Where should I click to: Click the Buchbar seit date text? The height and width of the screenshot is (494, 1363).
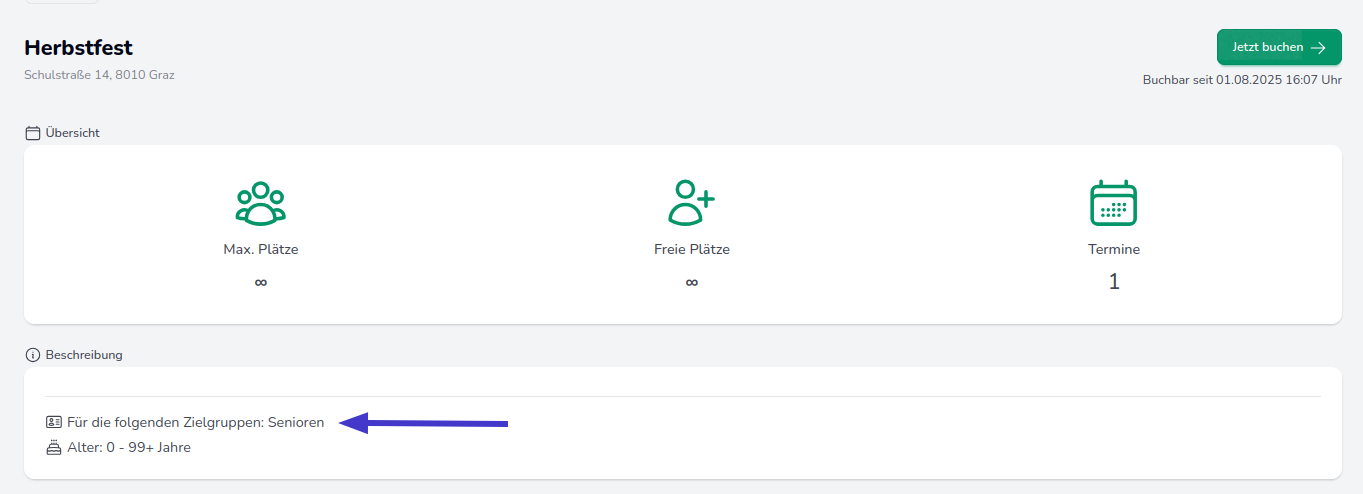pyautogui.click(x=1242, y=80)
